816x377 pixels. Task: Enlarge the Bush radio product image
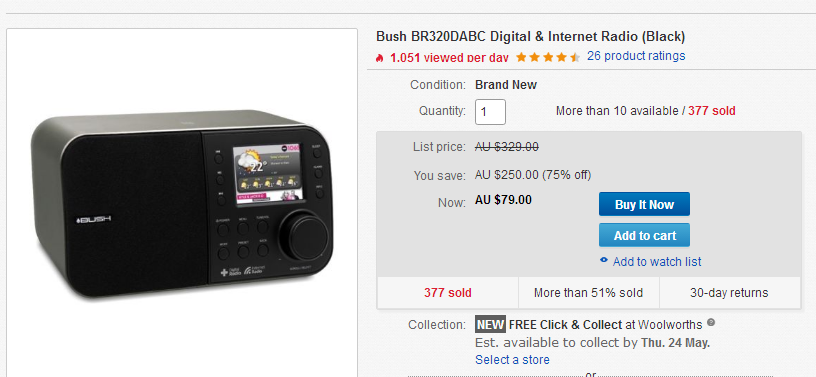(x=181, y=204)
